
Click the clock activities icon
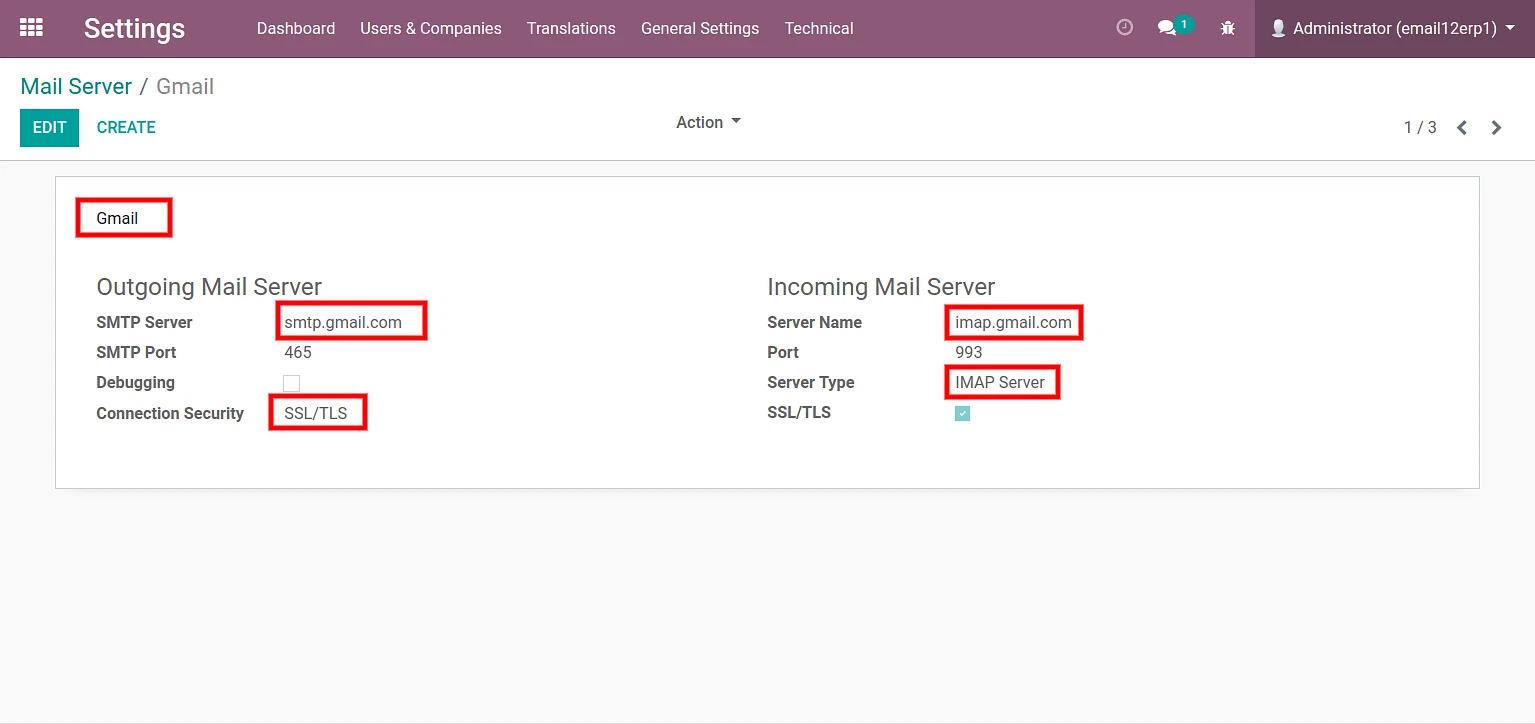[1124, 28]
